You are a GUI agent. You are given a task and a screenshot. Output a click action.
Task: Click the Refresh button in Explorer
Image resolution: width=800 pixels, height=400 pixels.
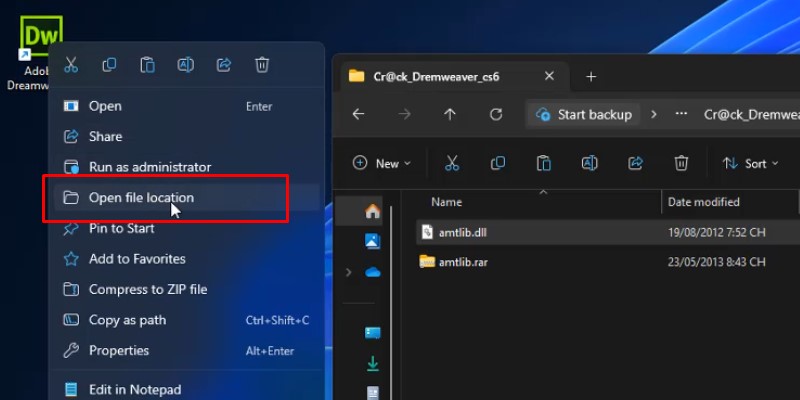495,114
